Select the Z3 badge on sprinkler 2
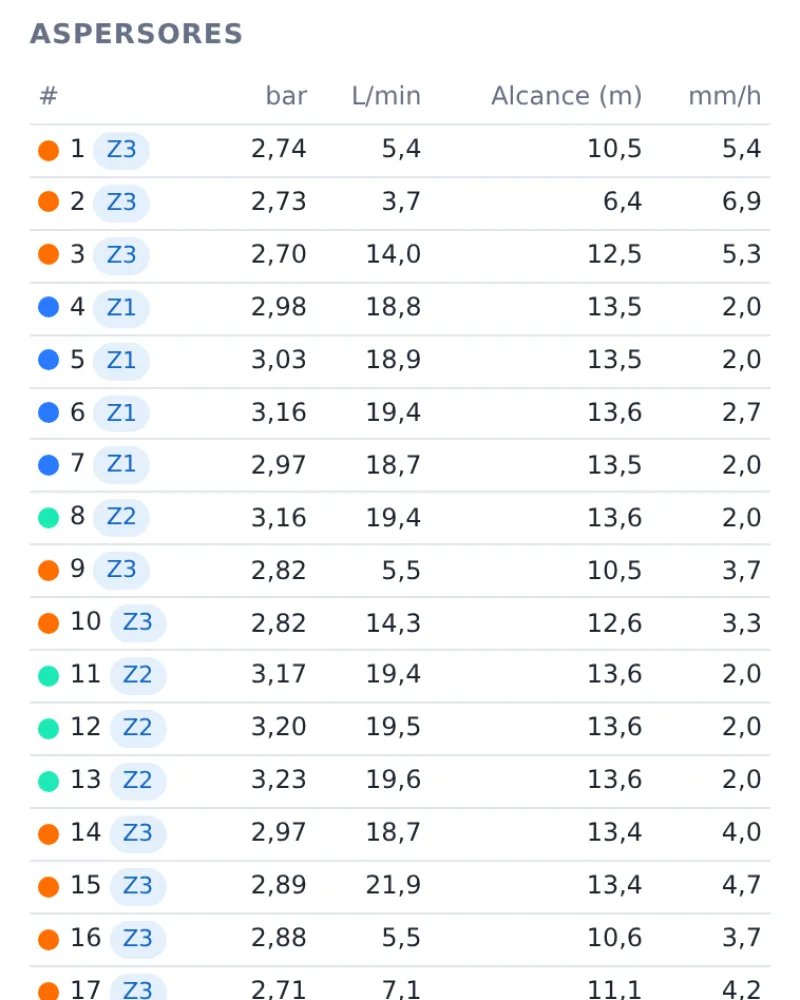Image resolution: width=800 pixels, height=1000 pixels. click(121, 203)
